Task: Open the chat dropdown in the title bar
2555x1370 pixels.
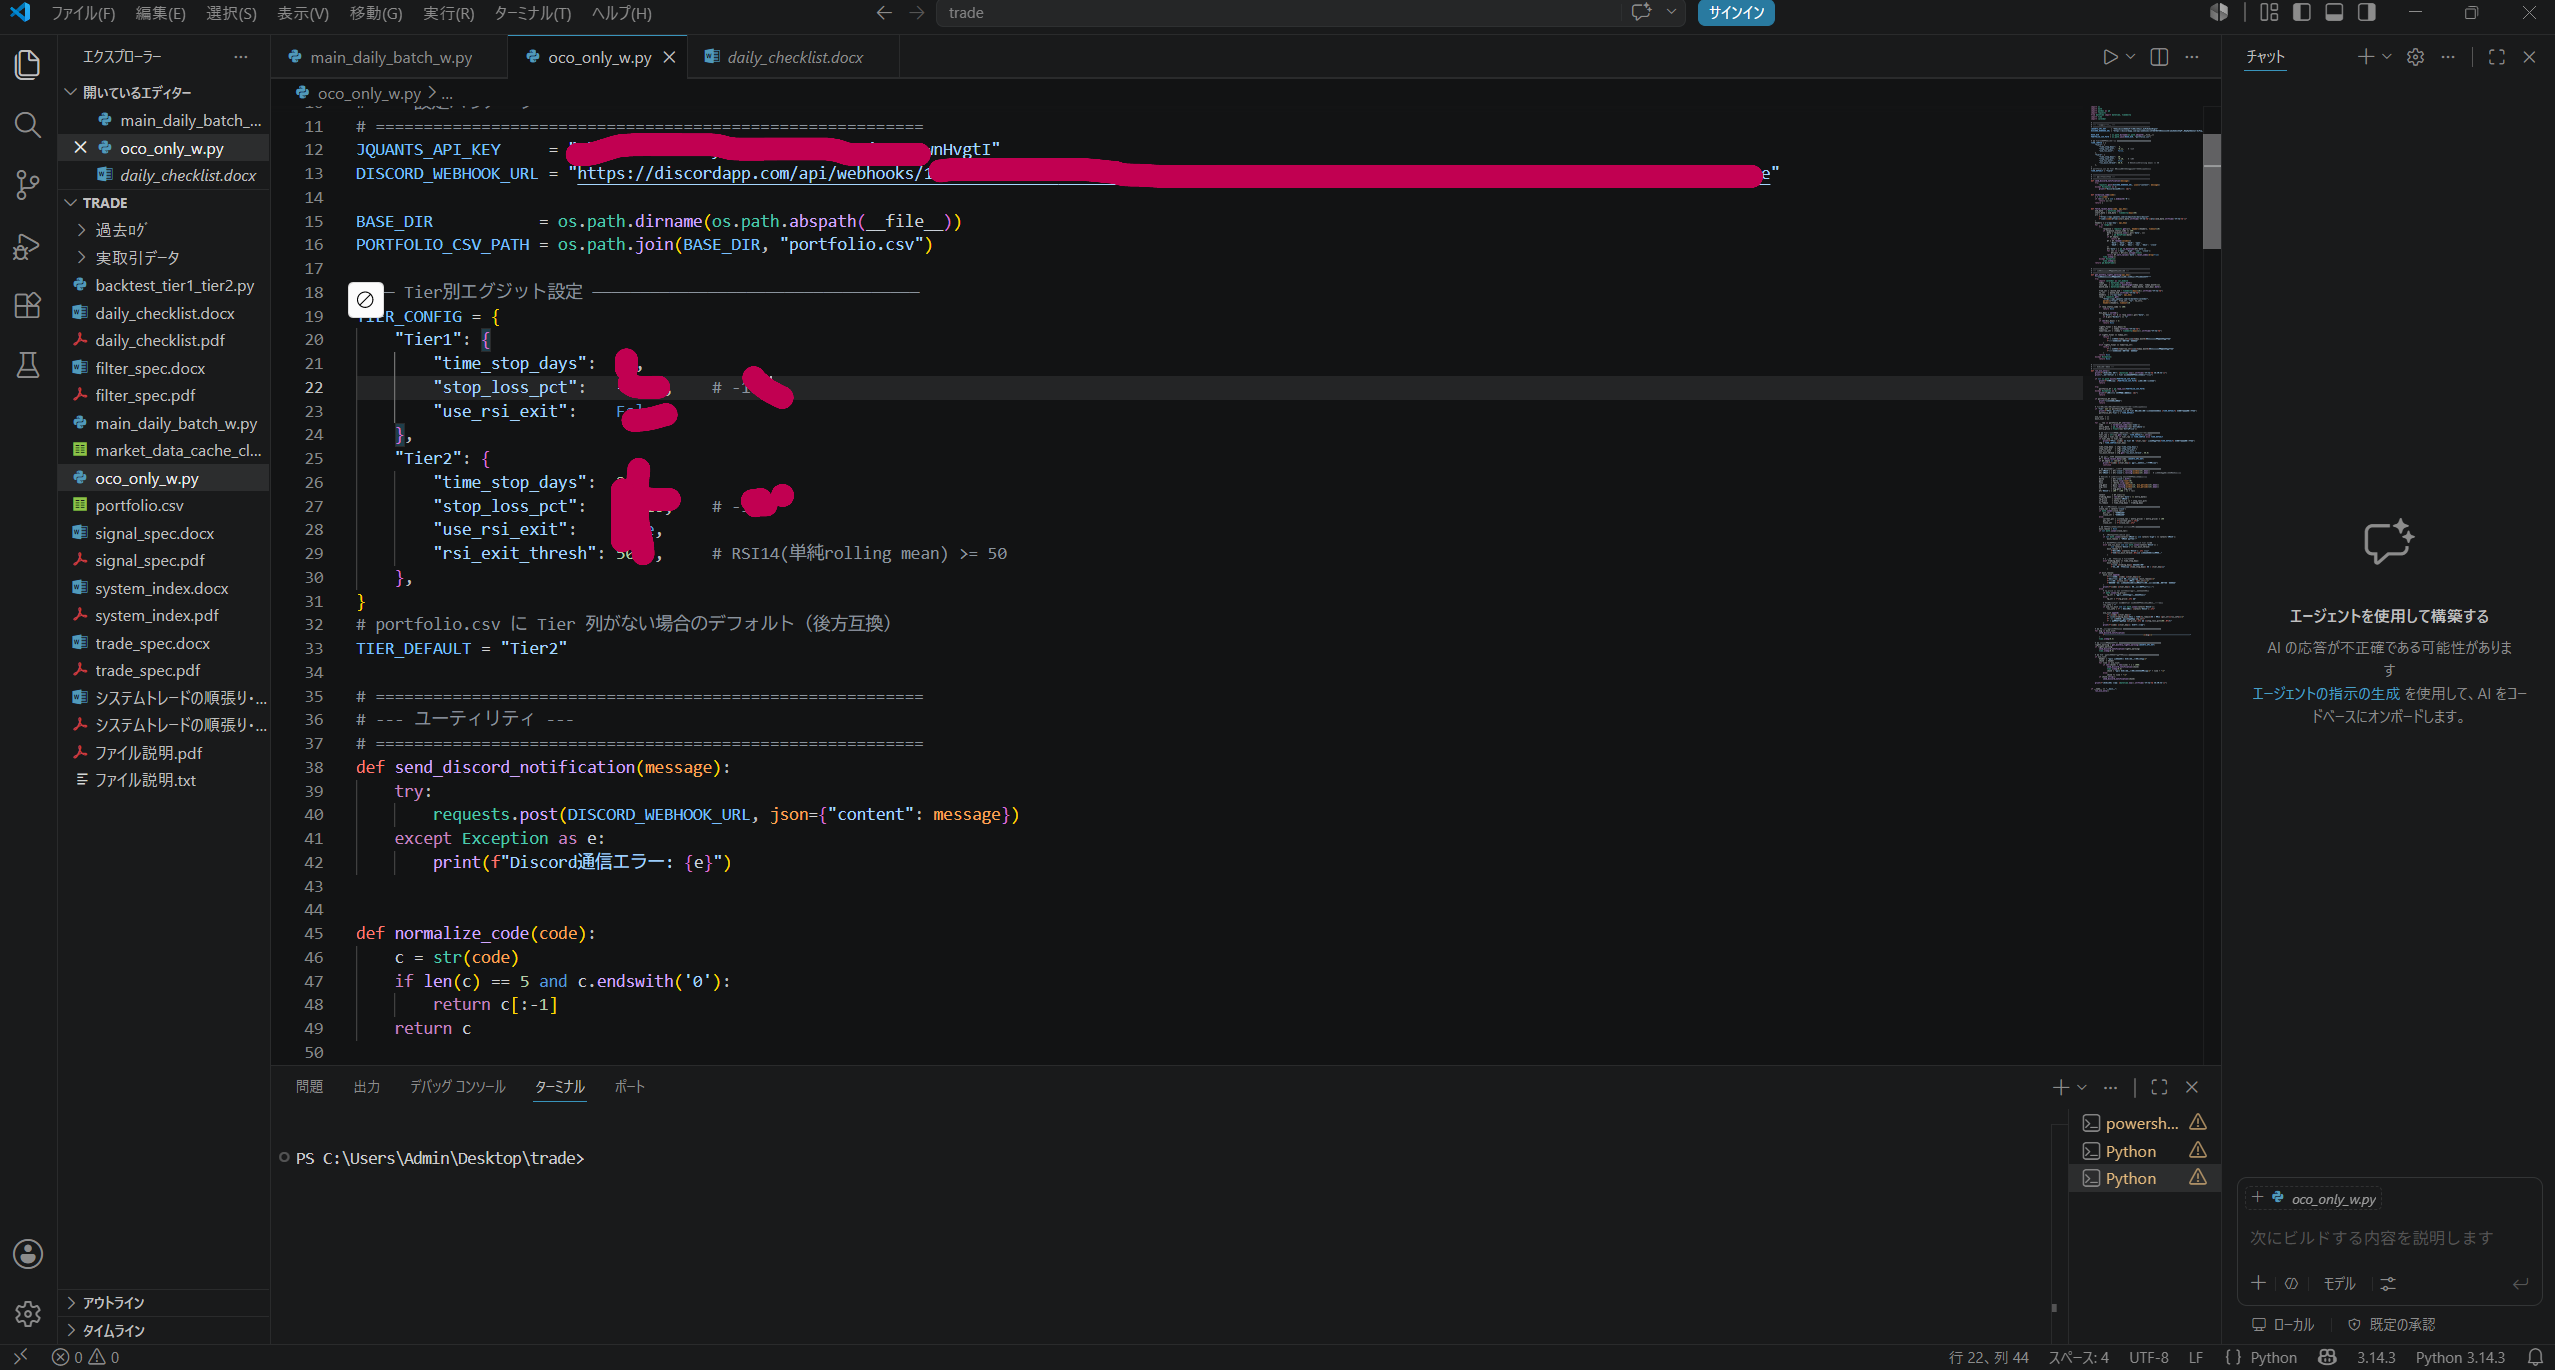Action: (x=1670, y=13)
